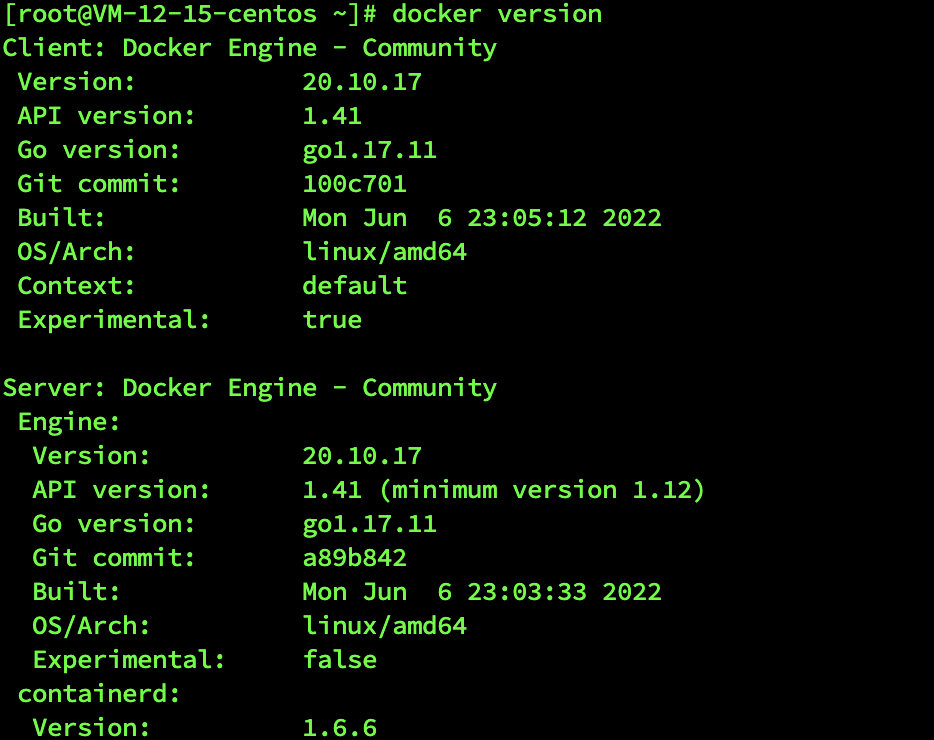934x740 pixels.
Task: Click the 'containerd:' section label
Action: coord(99,694)
